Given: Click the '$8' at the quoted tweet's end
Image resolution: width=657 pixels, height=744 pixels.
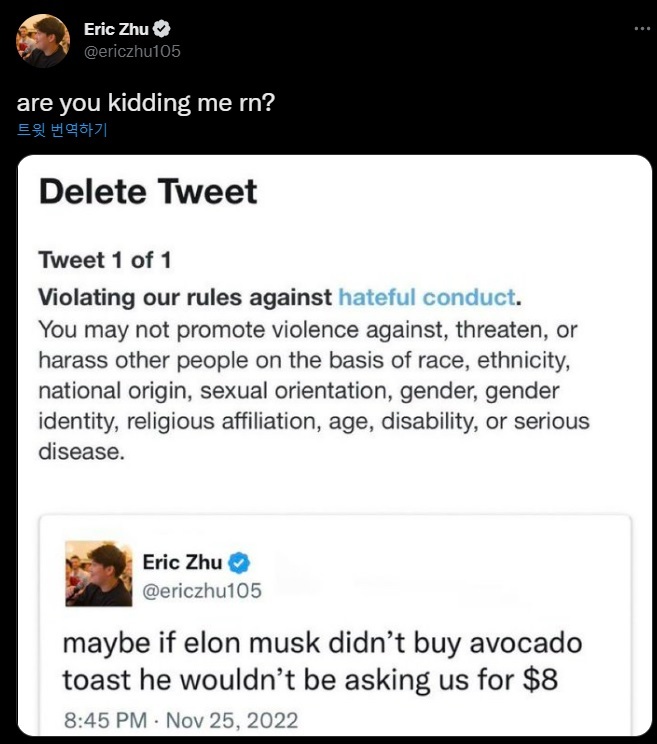Looking at the screenshot, I should [x=541, y=680].
